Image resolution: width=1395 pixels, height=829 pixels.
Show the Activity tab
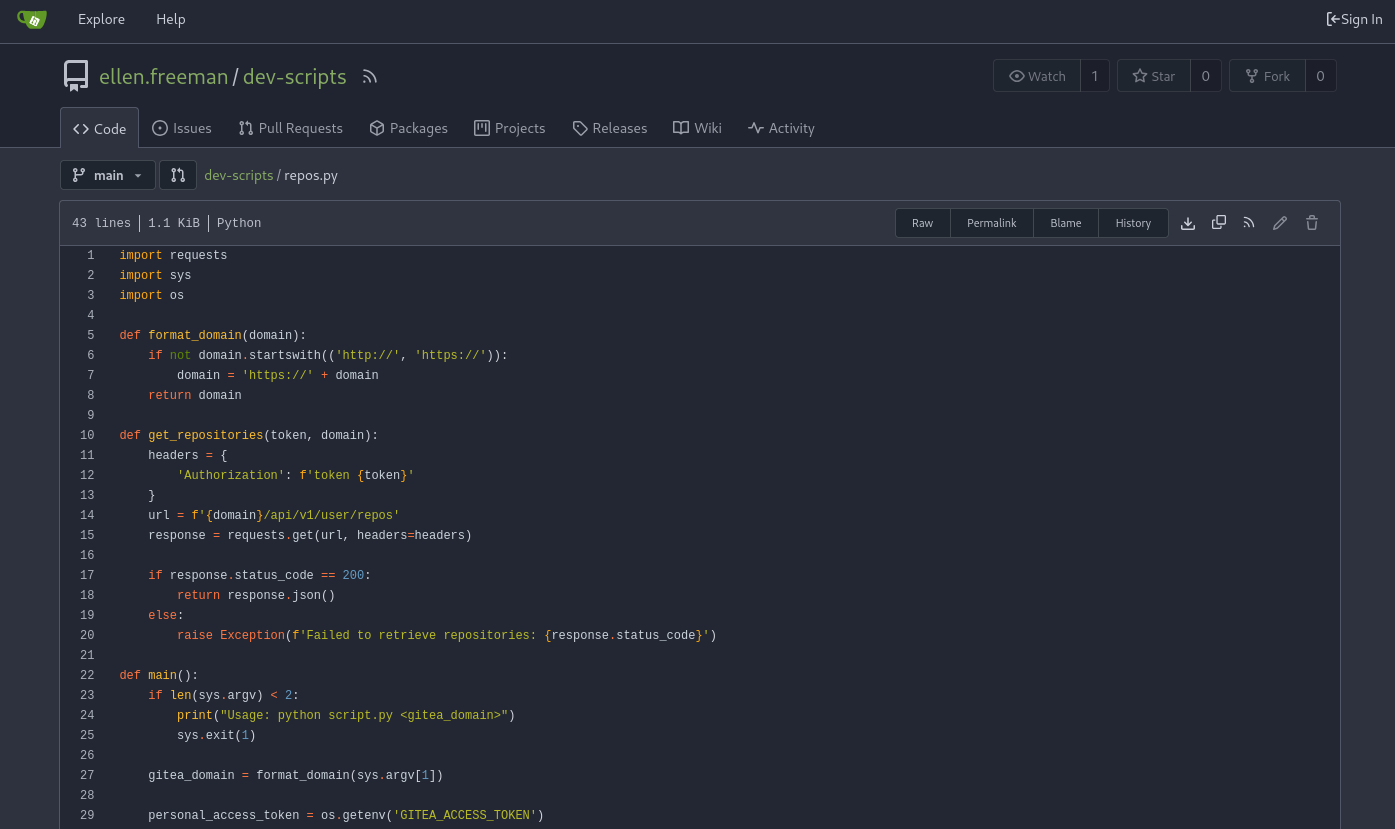coord(781,128)
